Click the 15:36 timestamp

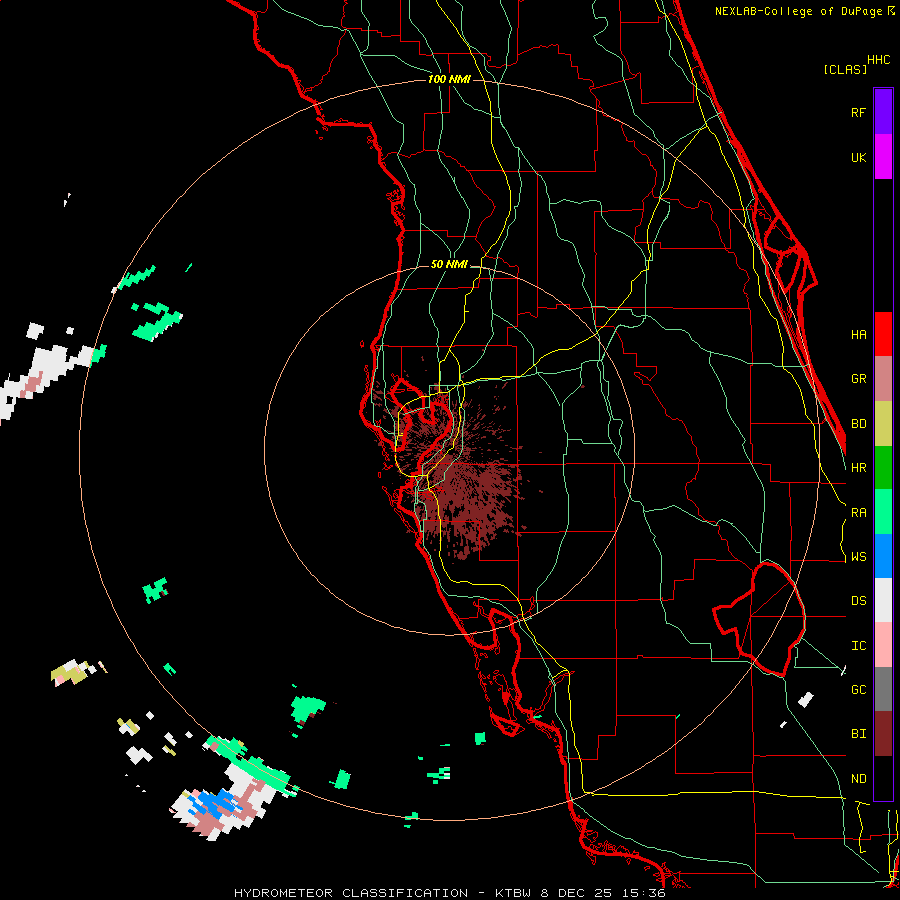point(646,893)
